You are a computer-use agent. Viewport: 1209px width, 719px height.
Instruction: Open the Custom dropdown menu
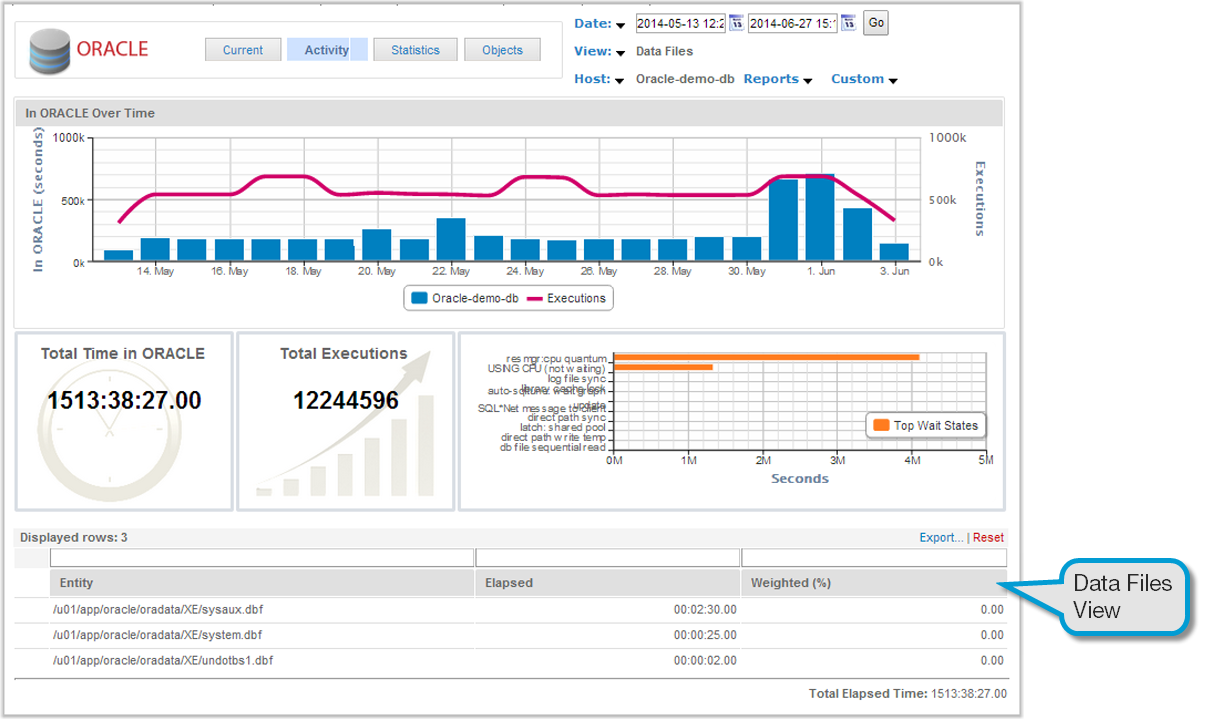pos(864,79)
